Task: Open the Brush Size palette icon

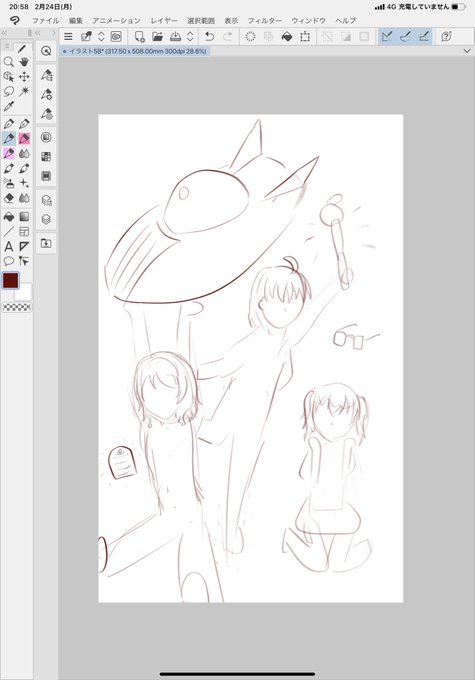Action: click(x=46, y=114)
